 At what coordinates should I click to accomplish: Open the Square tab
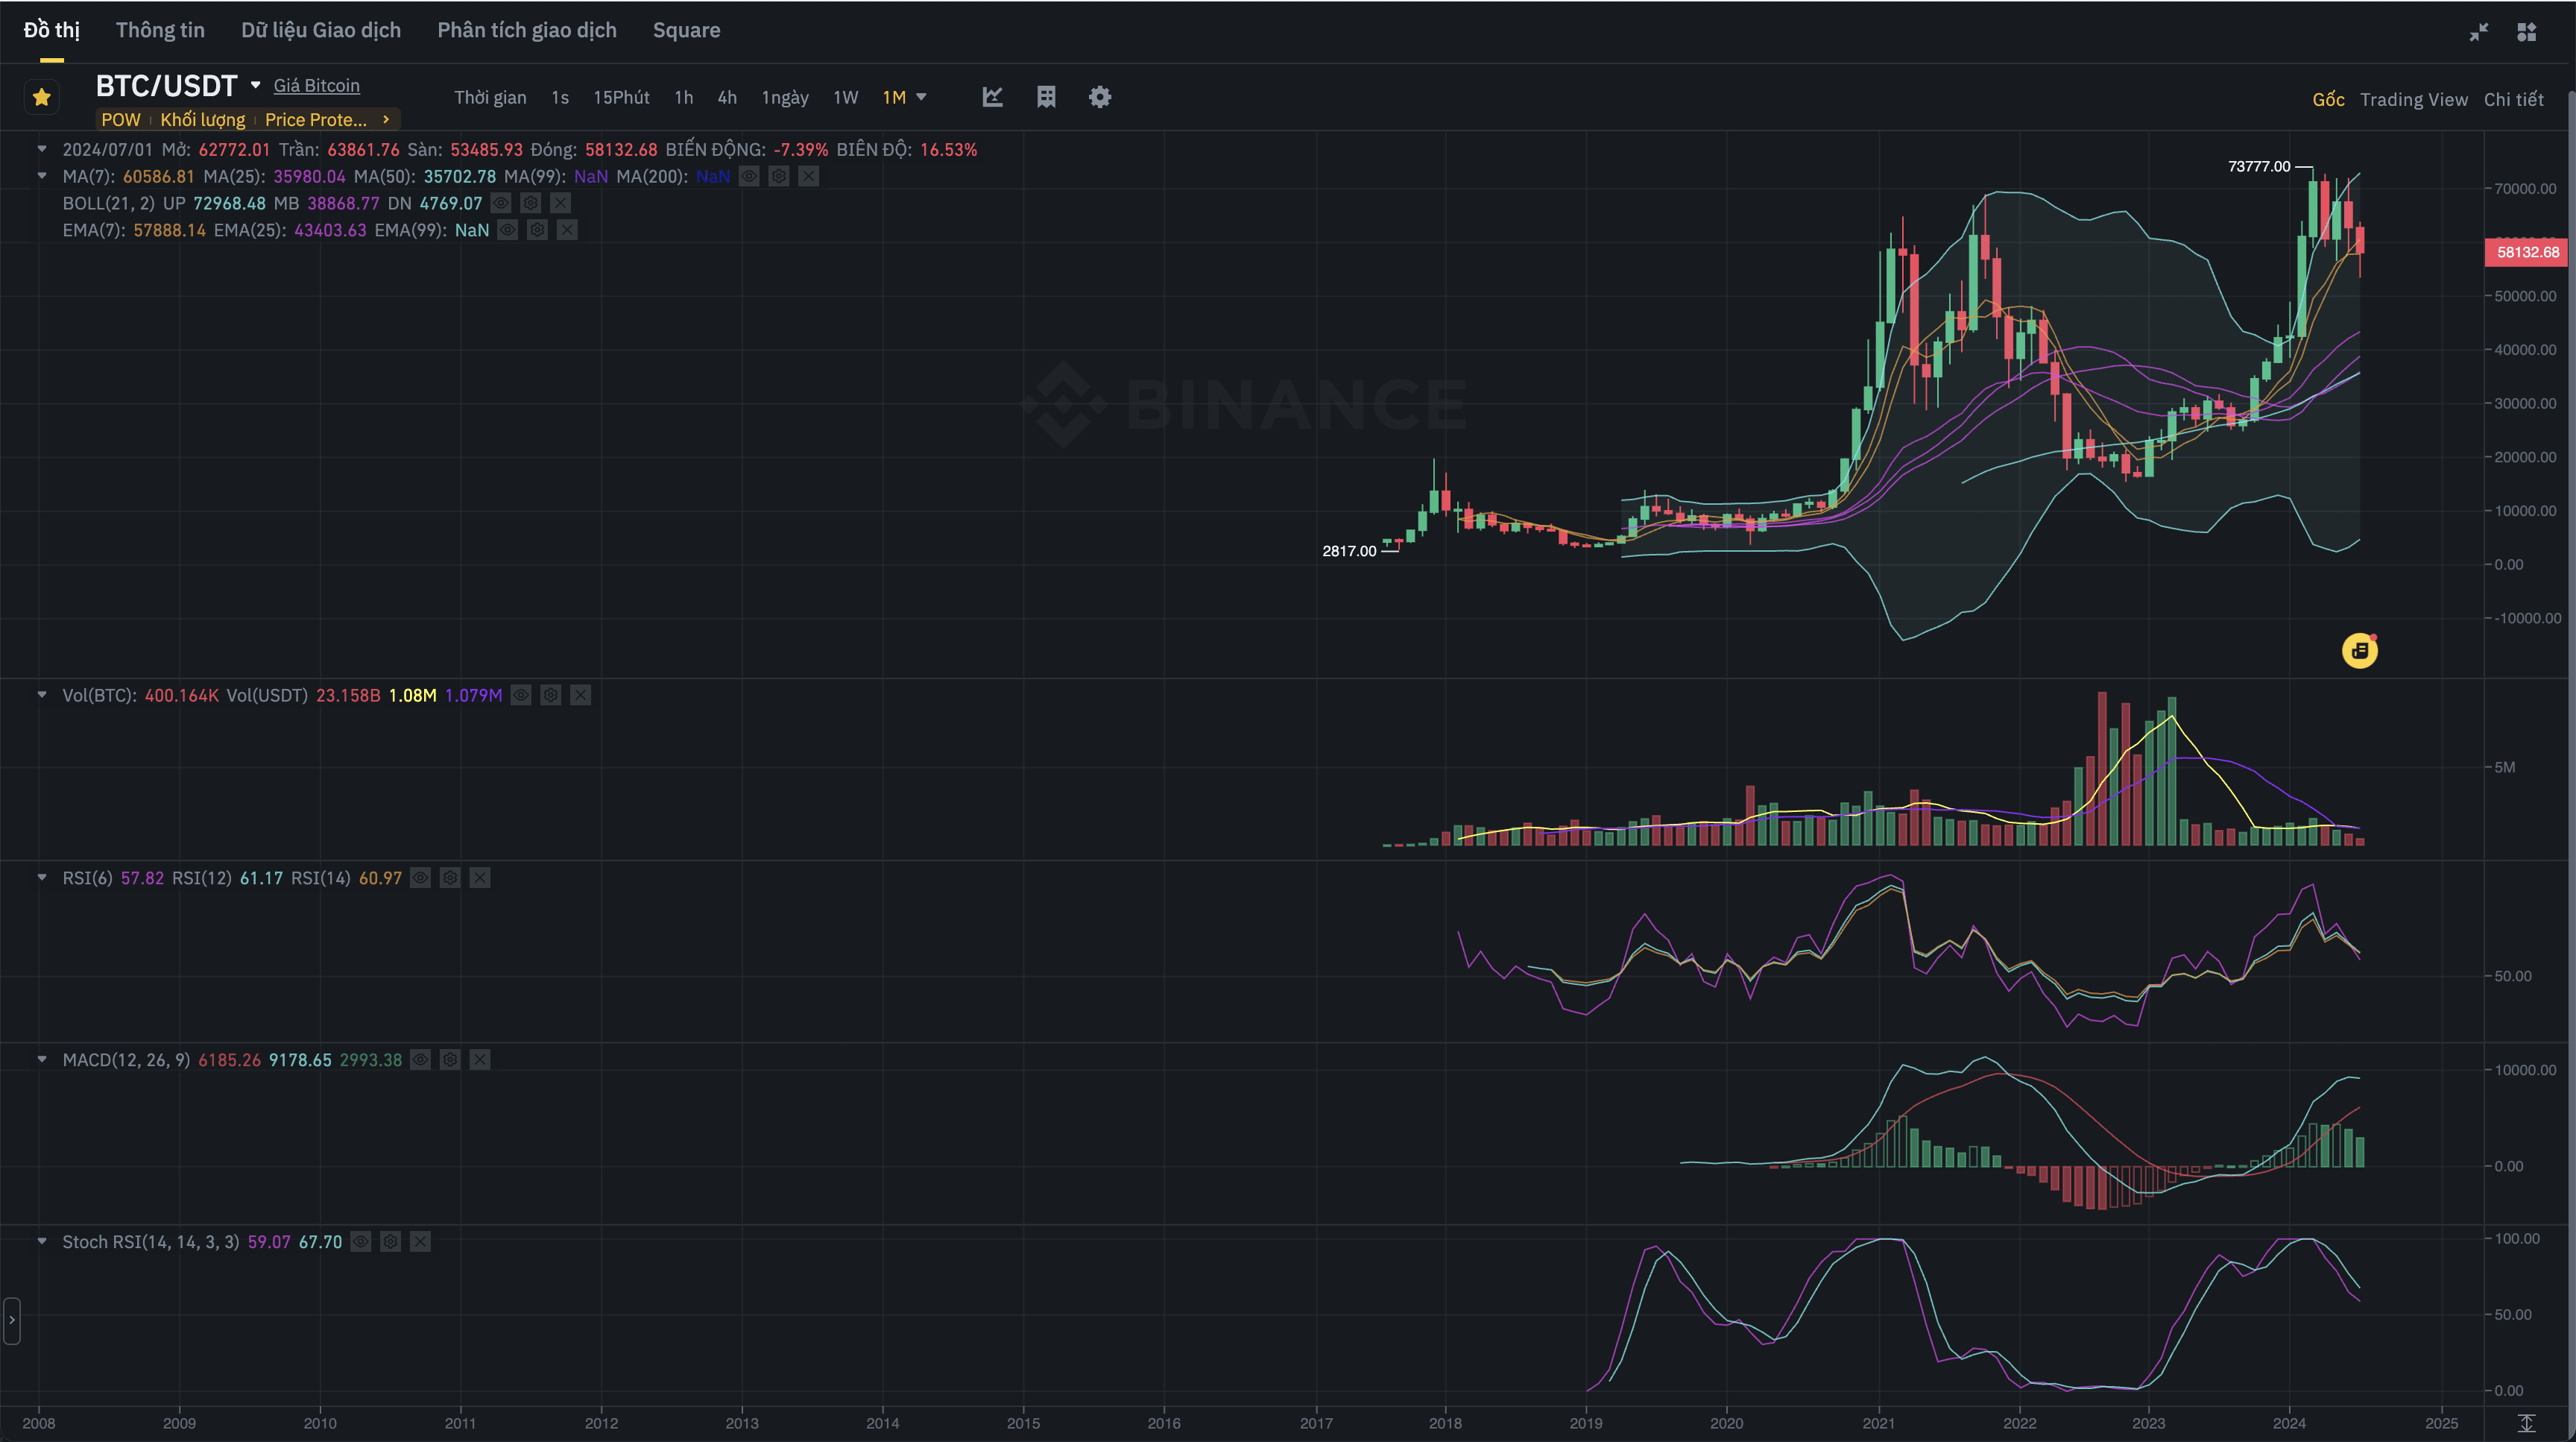click(686, 30)
